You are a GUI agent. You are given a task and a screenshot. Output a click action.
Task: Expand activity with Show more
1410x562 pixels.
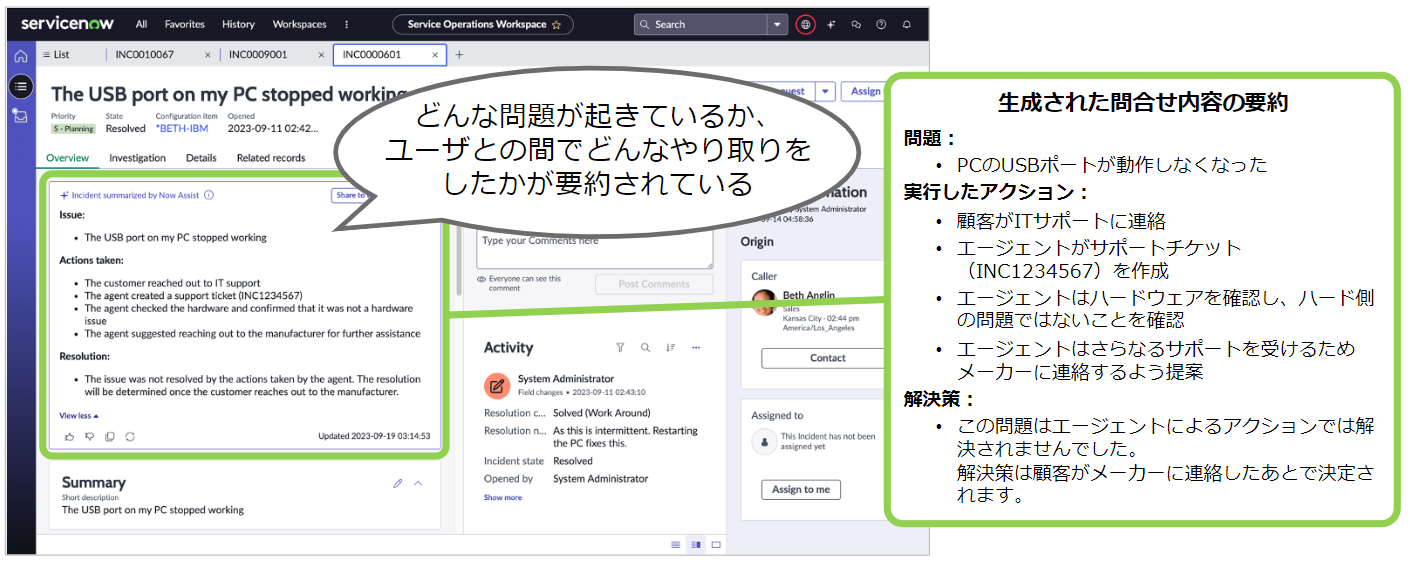[x=503, y=497]
